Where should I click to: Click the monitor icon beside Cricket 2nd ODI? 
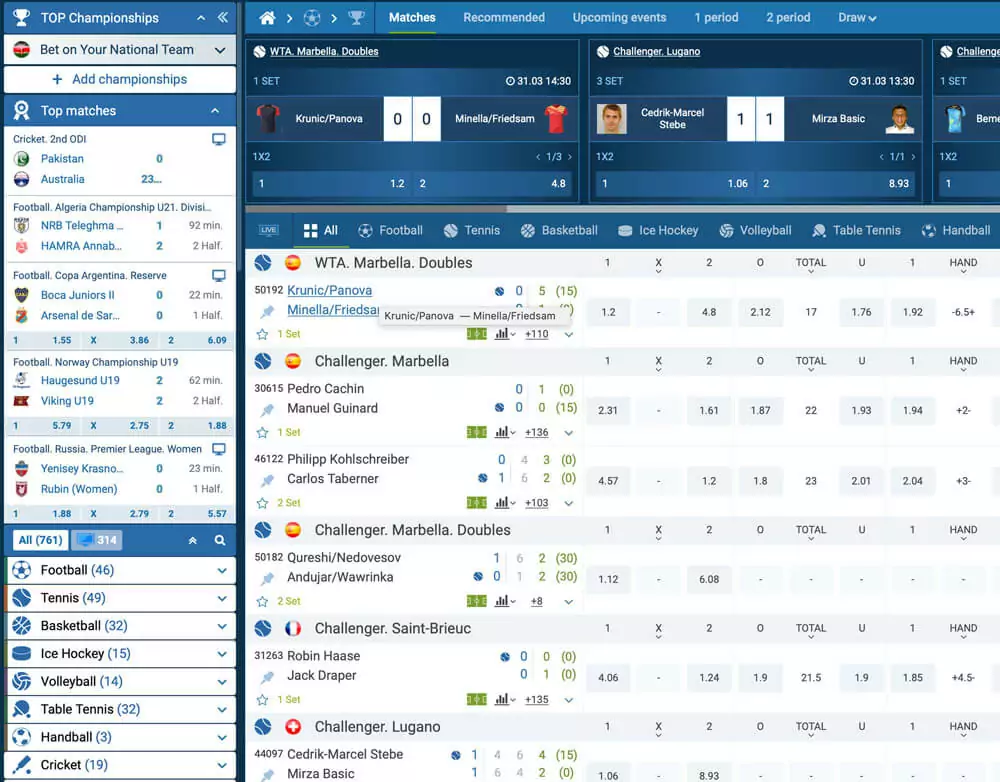[x=219, y=140]
